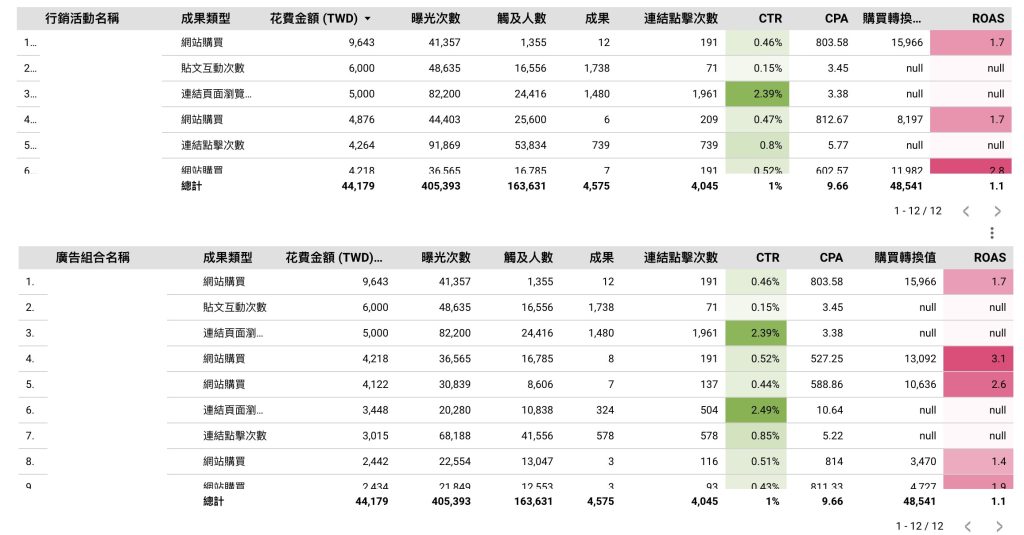1024x535 pixels.
Task: Go to previous page of lower table
Action: (968, 526)
